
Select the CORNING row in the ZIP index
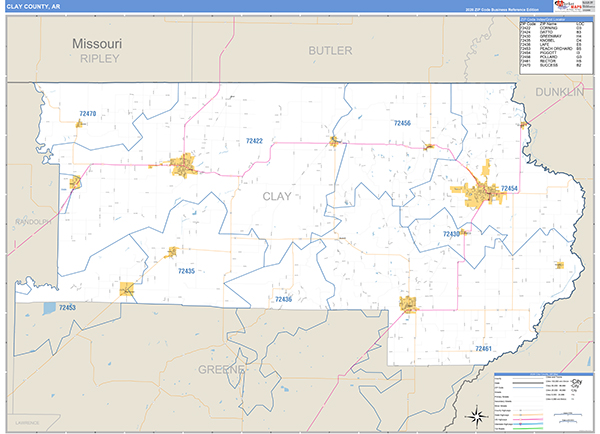pos(551,28)
